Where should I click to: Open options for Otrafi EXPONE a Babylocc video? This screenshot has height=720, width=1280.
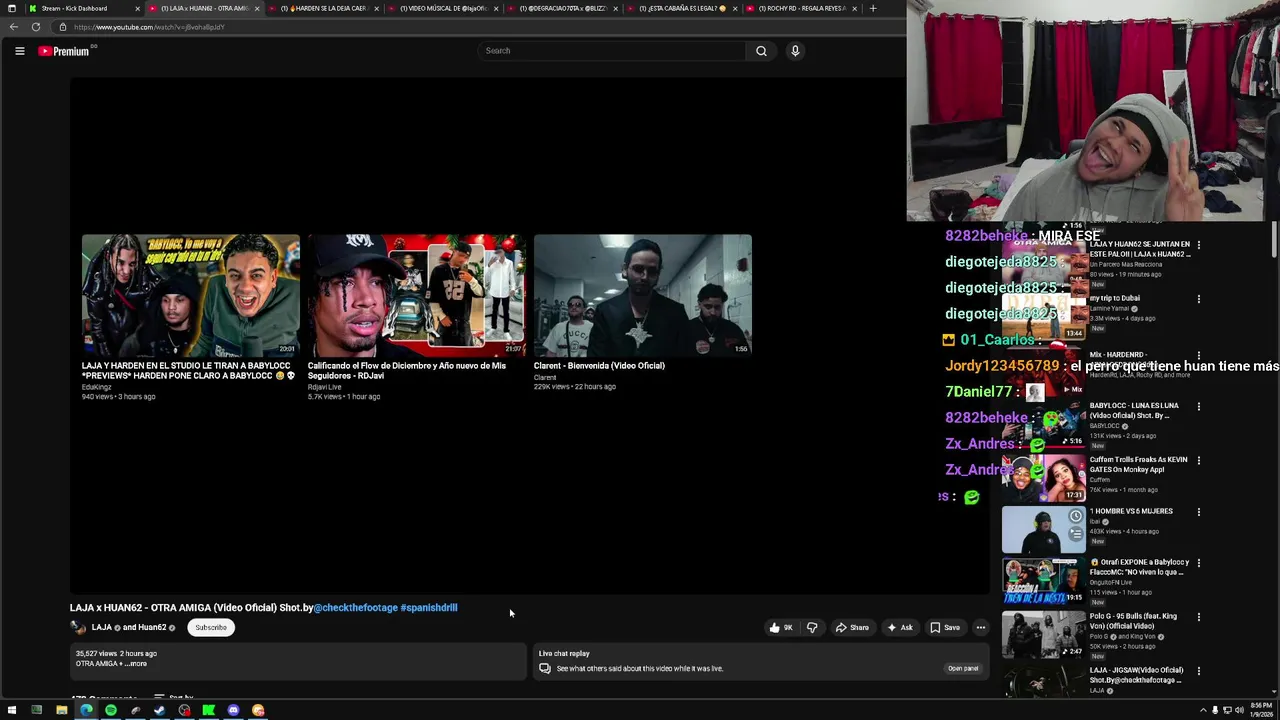(1199, 563)
